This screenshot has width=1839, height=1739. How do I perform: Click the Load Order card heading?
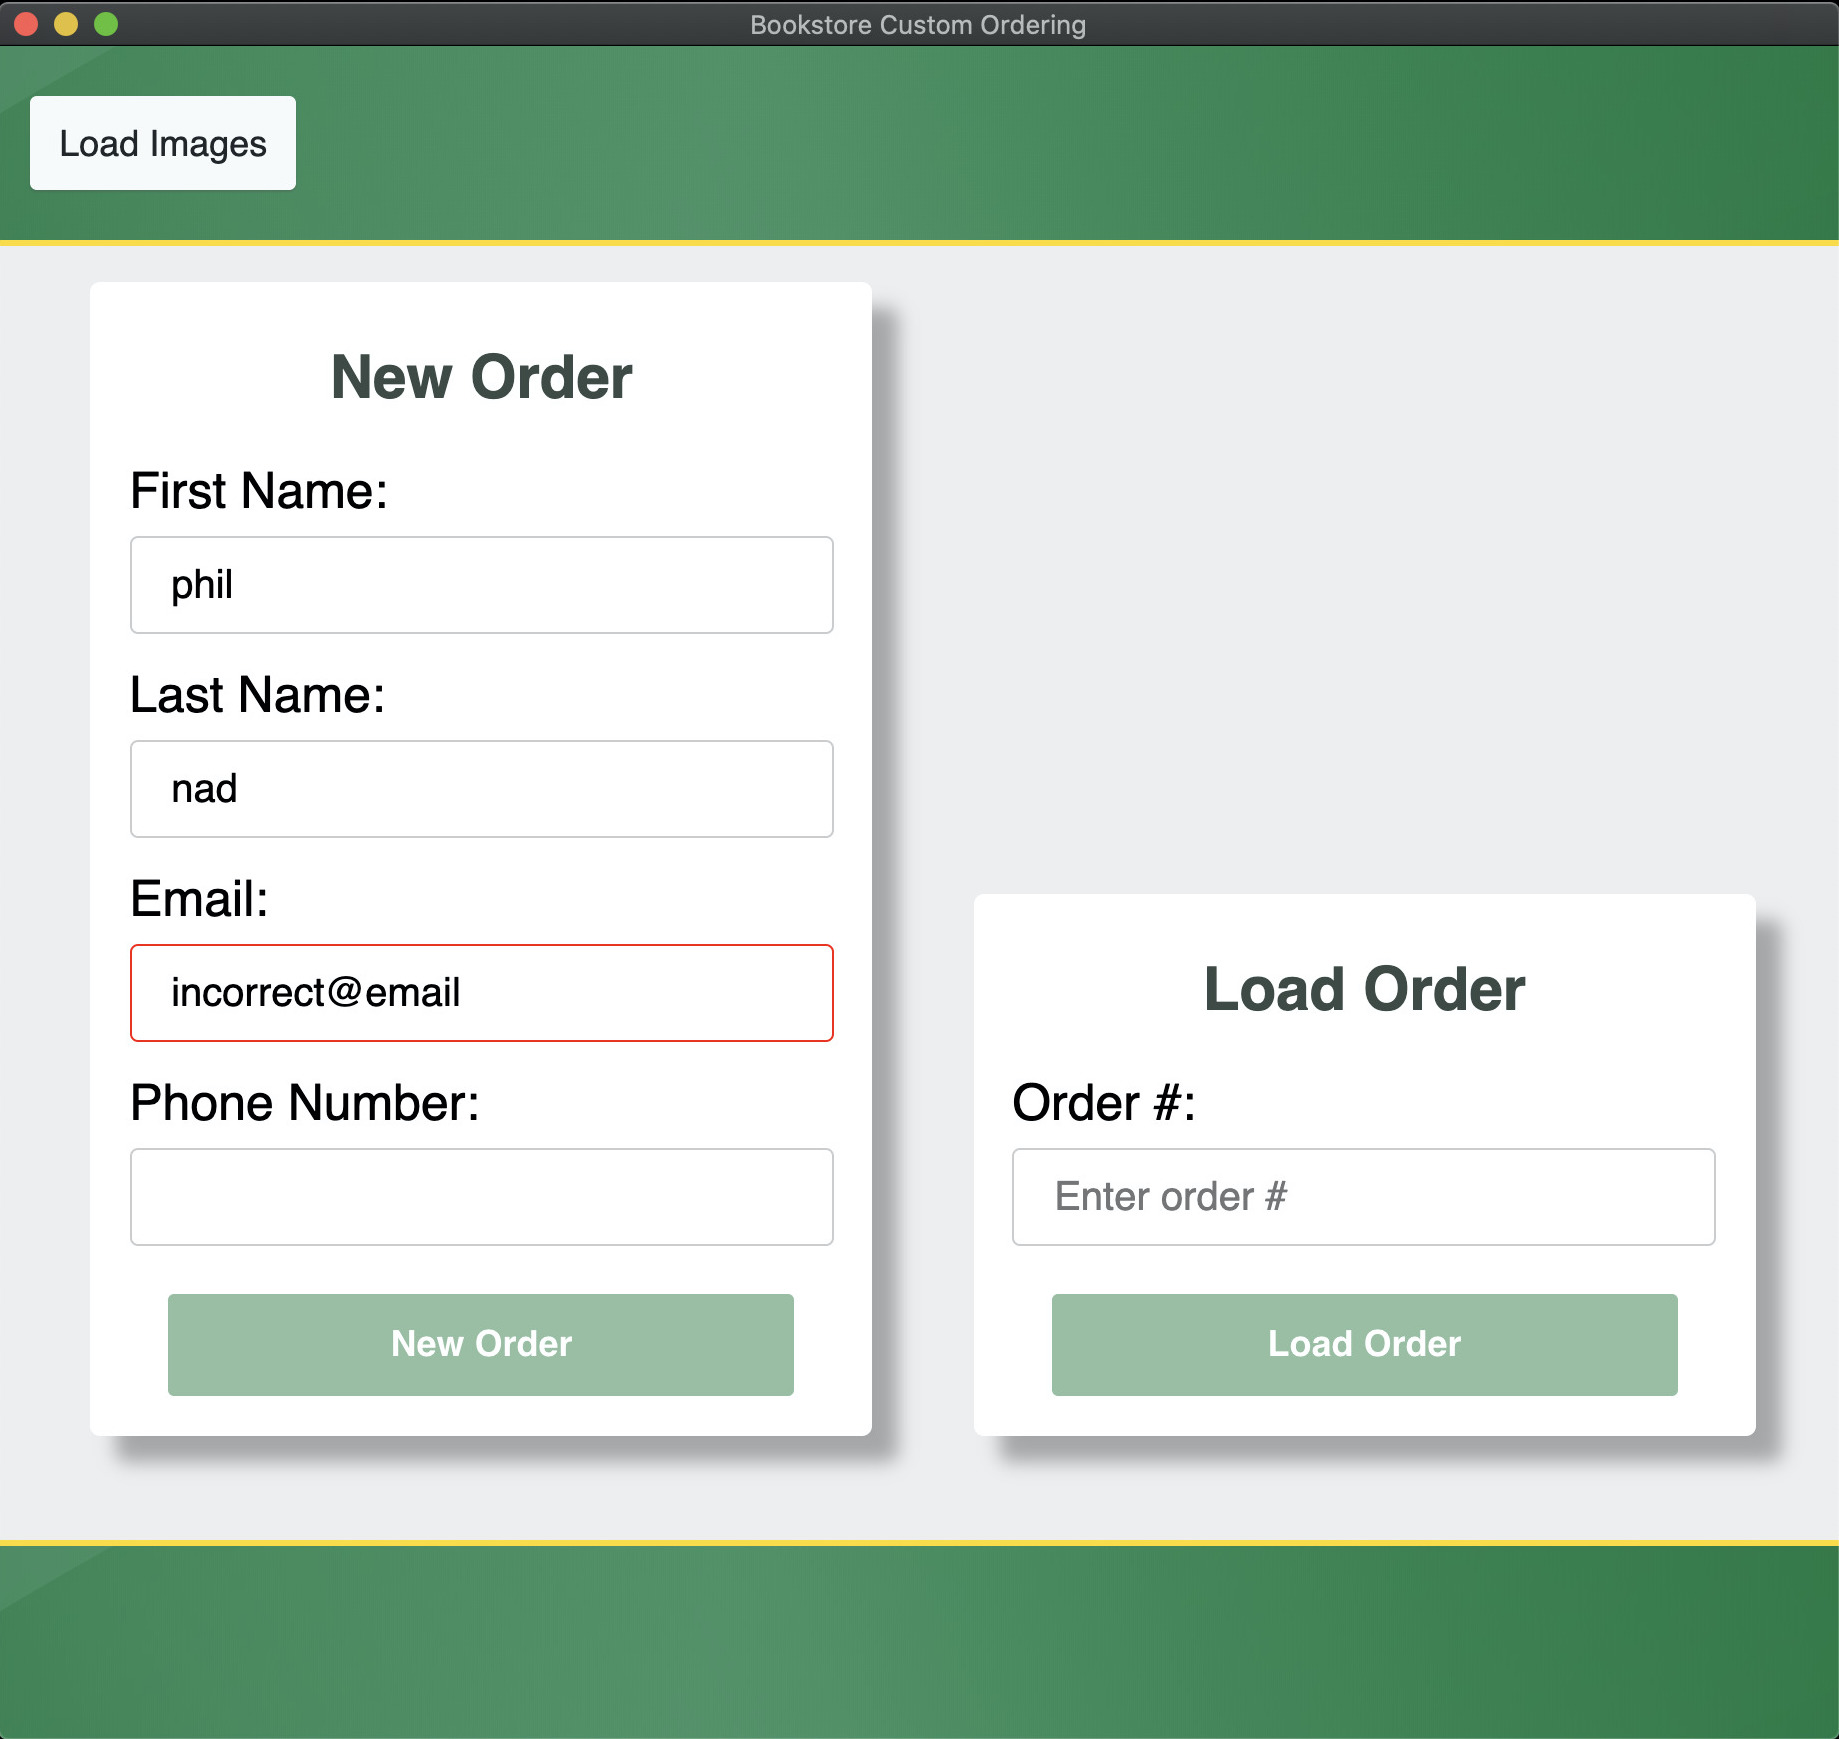point(1364,989)
